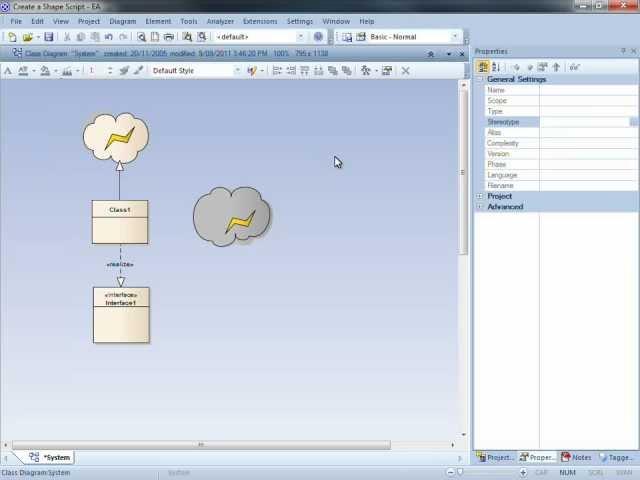640x480 pixels.
Task: Click the align tops icon
Action: [304, 71]
